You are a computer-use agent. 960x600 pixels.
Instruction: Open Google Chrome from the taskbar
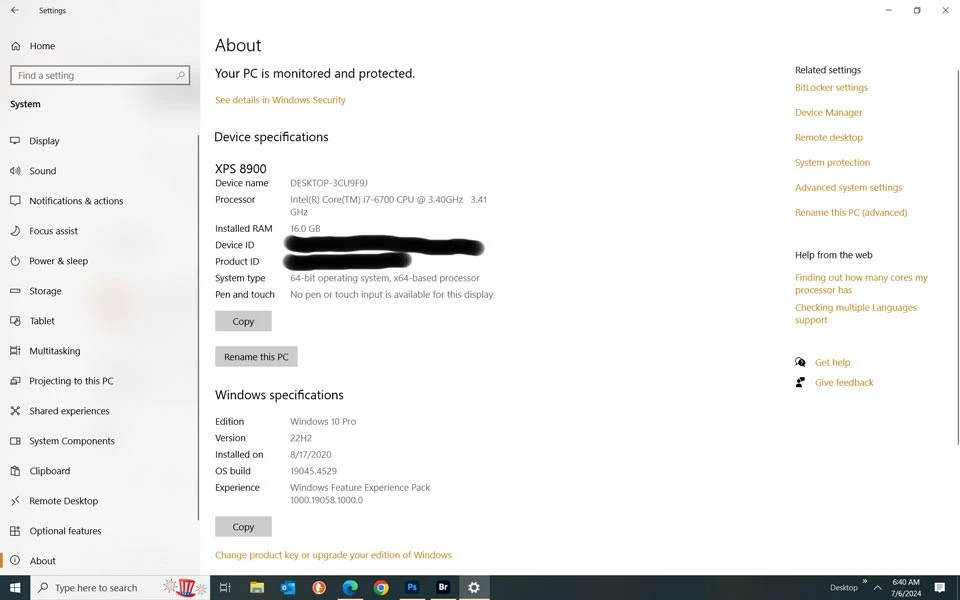(x=381, y=588)
